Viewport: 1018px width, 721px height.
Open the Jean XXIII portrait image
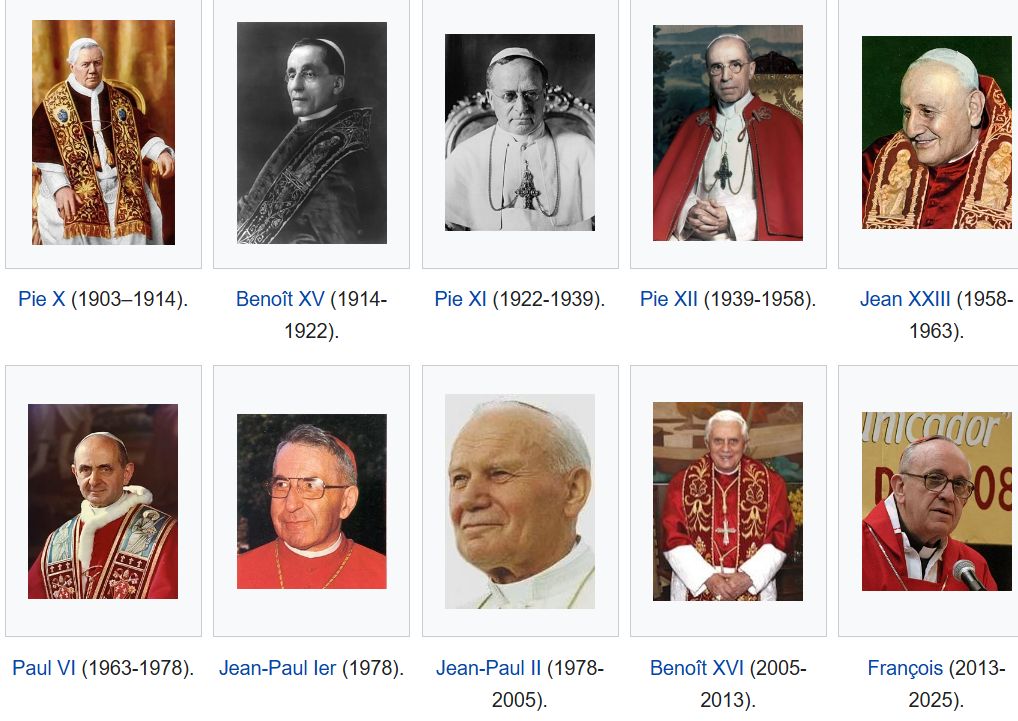point(937,132)
